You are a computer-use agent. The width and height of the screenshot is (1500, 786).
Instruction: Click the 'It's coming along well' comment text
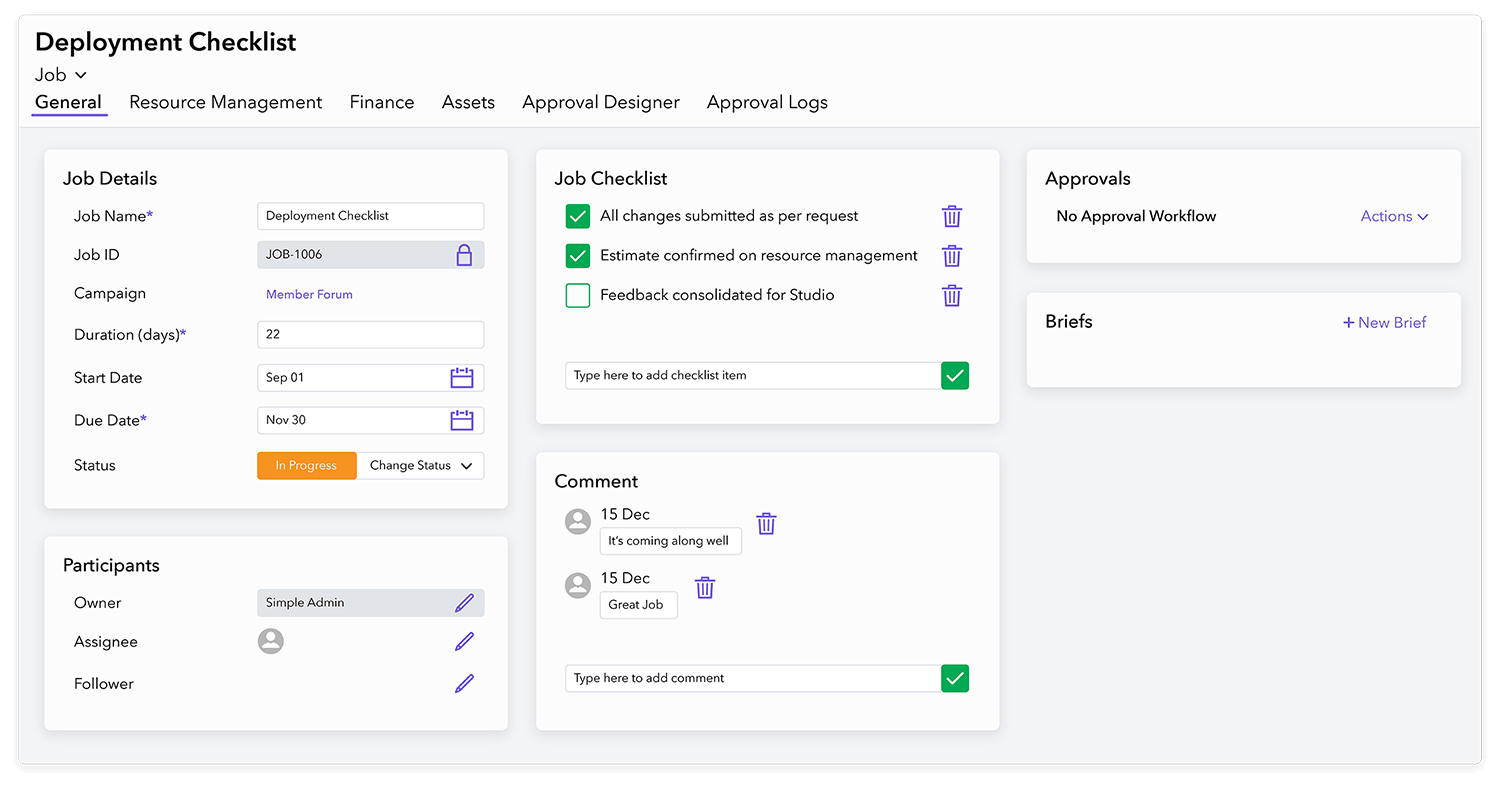coord(670,541)
